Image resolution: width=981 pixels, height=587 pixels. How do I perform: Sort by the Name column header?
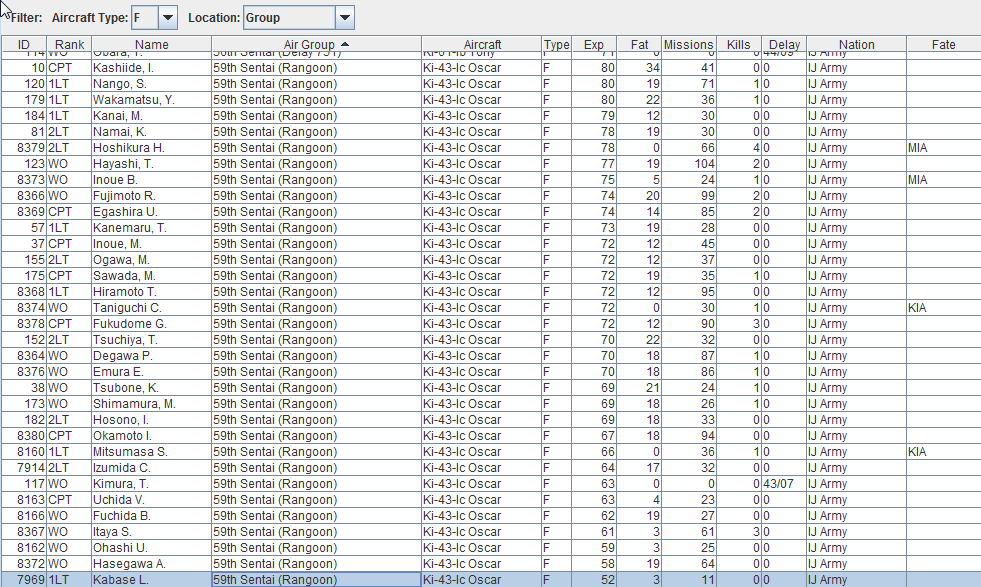point(151,44)
